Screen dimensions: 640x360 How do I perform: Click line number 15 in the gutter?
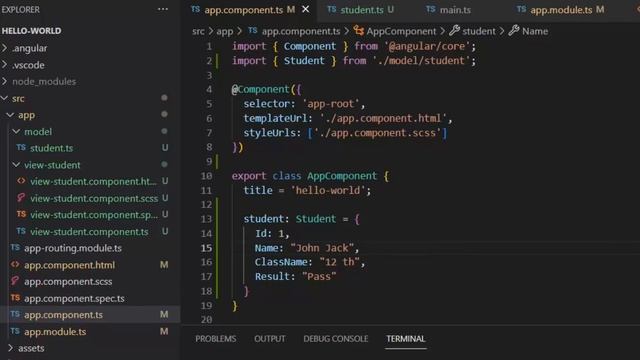point(207,248)
